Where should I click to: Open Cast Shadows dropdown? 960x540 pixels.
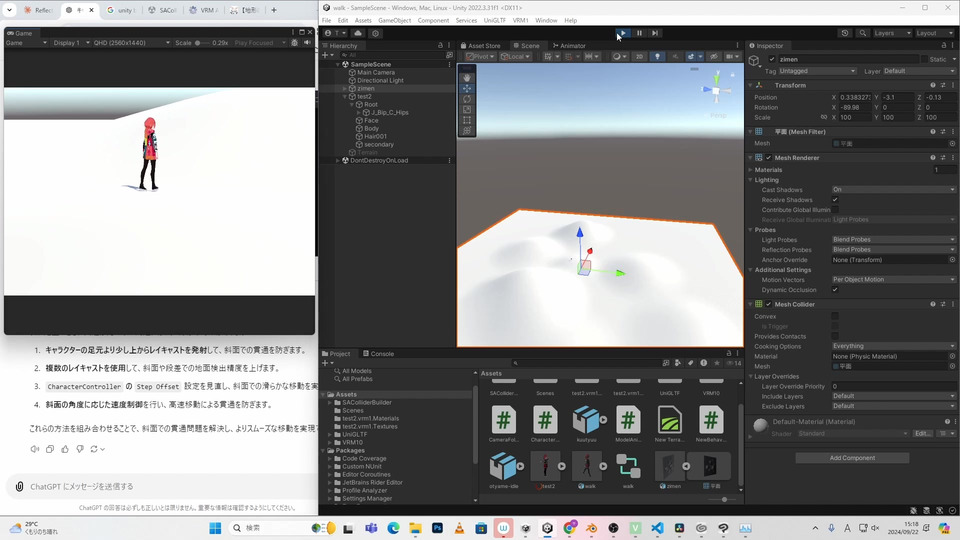[x=893, y=190]
